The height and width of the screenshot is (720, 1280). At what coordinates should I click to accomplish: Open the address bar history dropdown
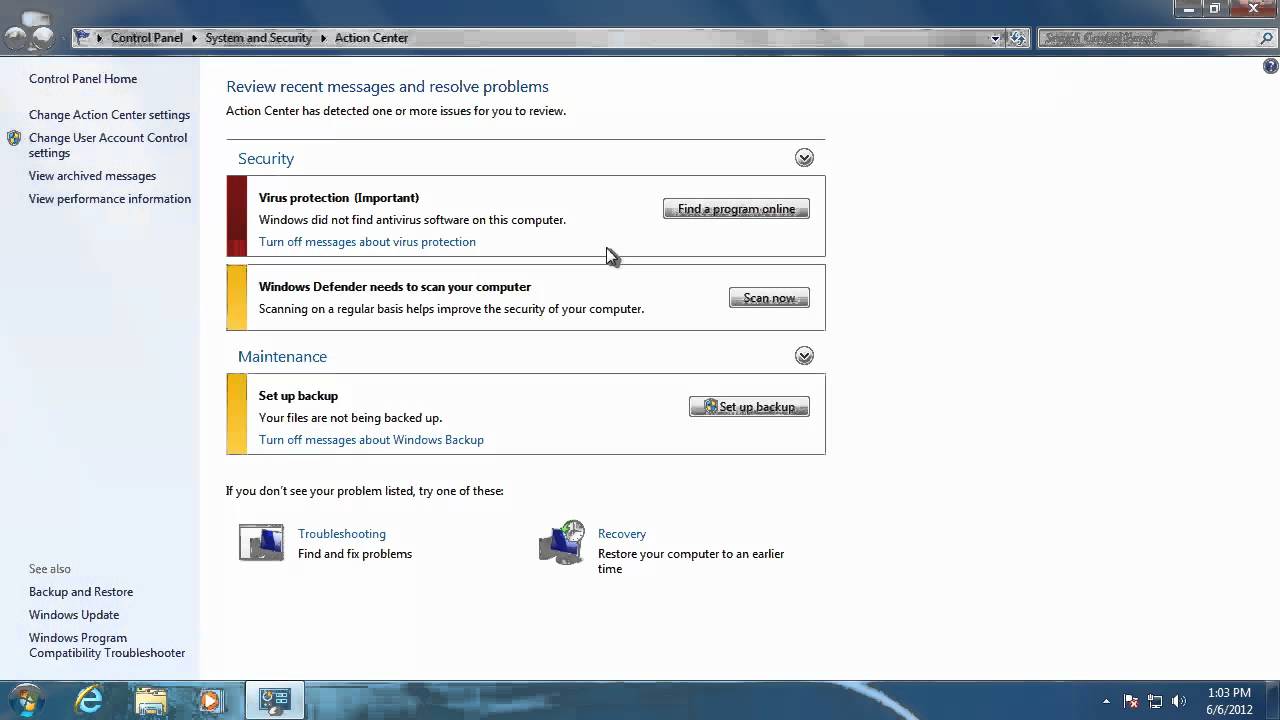[x=995, y=38]
